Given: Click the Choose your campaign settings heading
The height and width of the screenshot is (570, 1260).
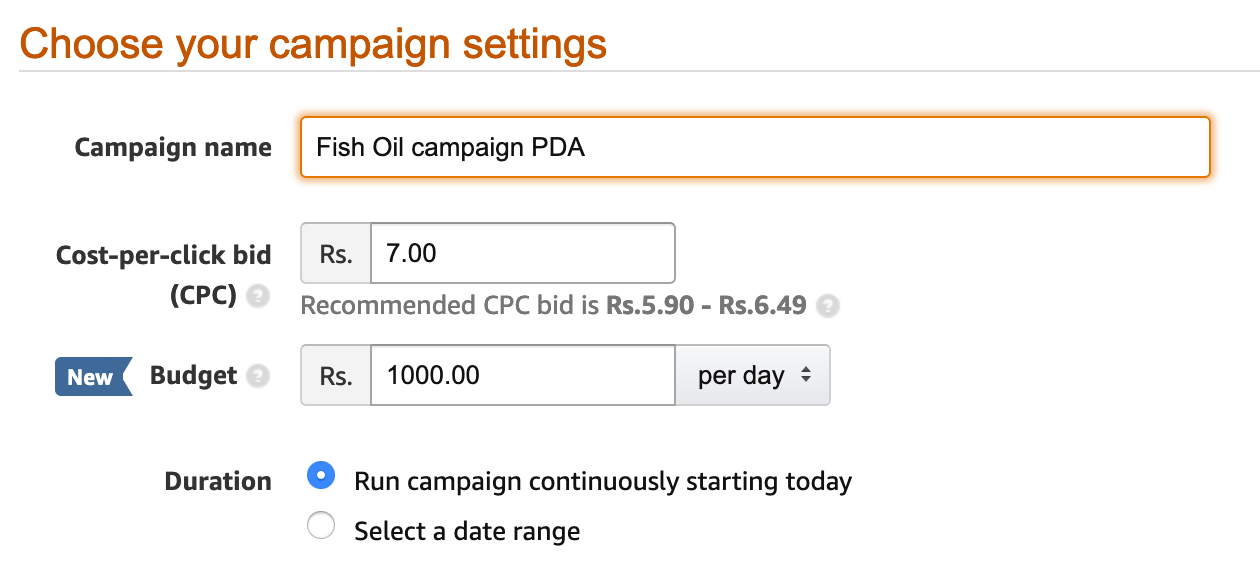Looking at the screenshot, I should [x=313, y=45].
